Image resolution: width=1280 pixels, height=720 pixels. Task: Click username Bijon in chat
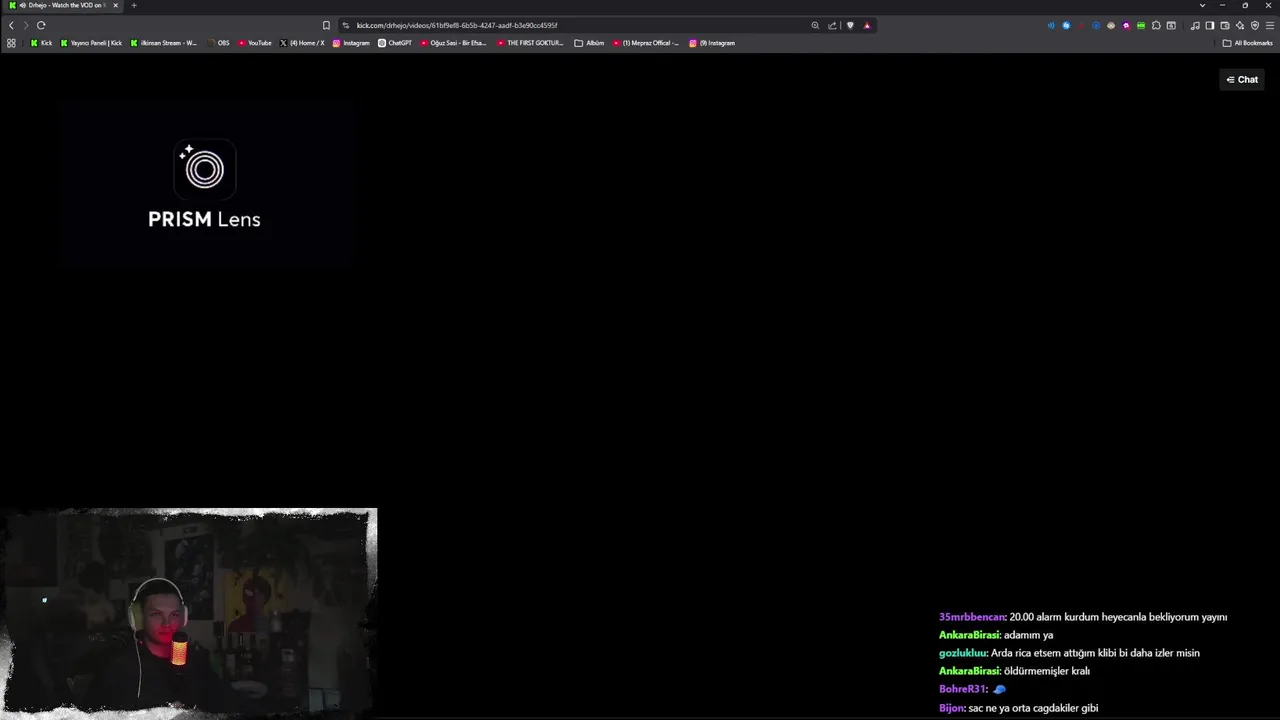(x=952, y=708)
